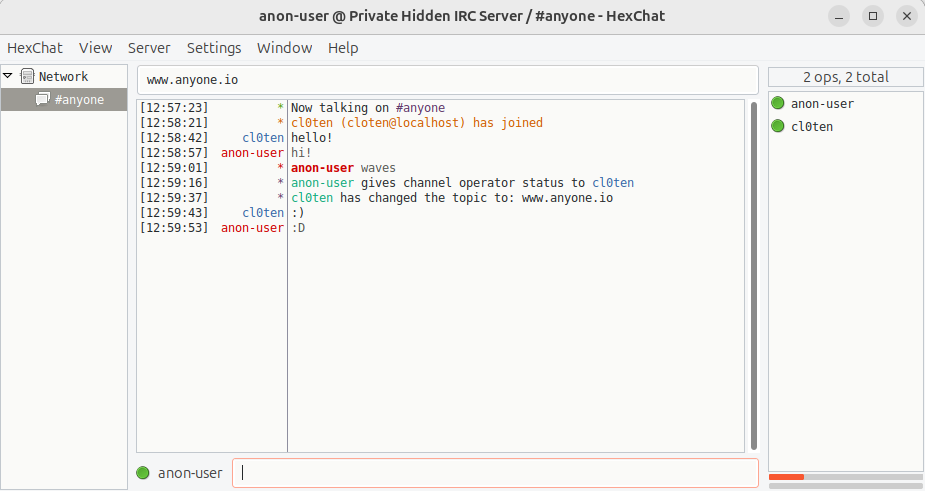Close the HexChat window

click(907, 16)
